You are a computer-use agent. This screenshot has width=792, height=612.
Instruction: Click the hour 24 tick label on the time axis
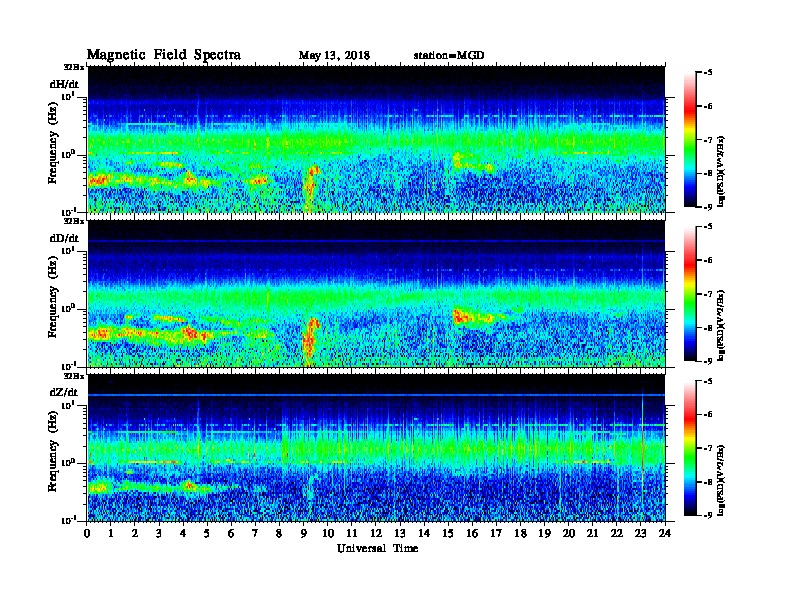(665, 533)
